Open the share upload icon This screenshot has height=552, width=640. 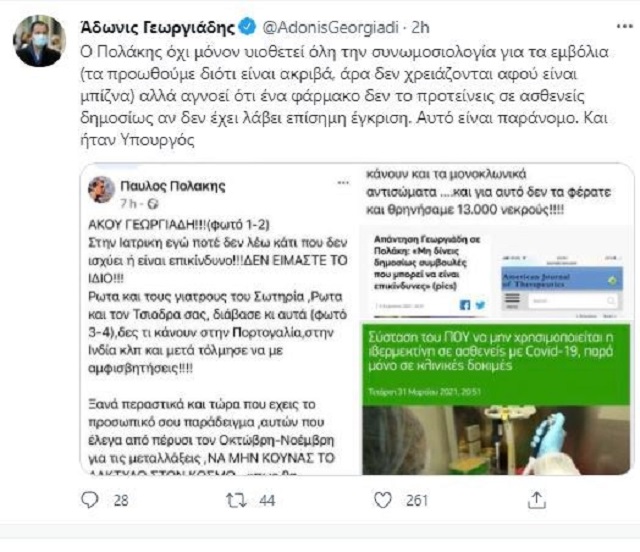click(537, 500)
